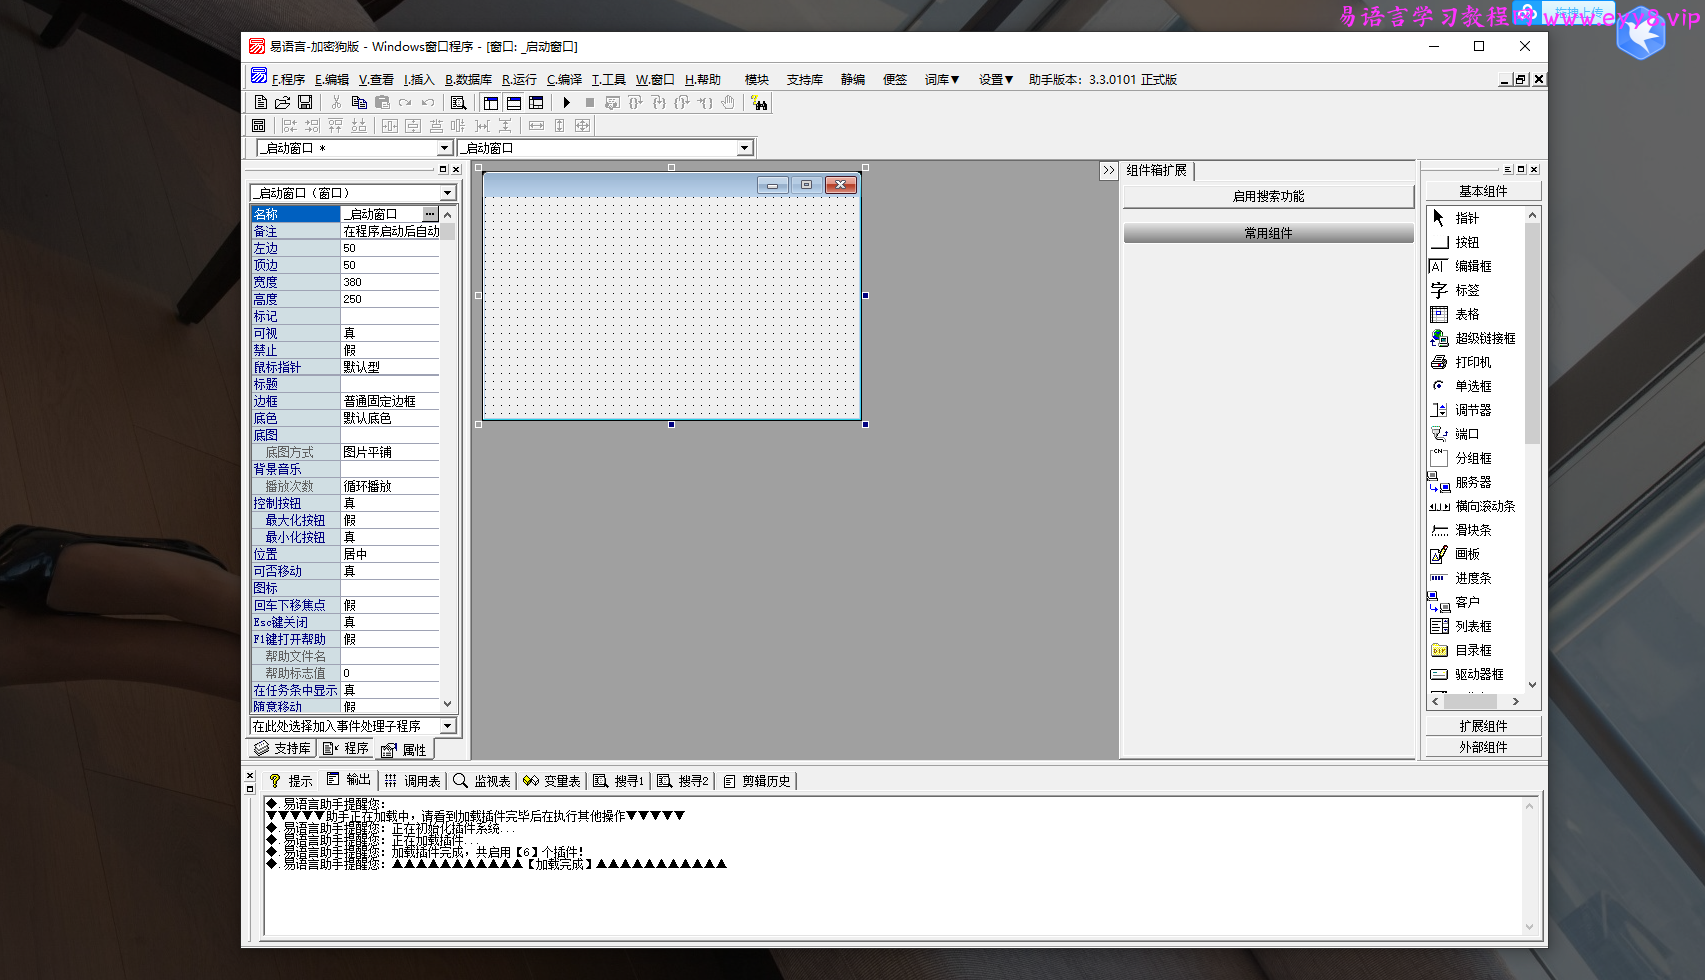Open the 监视表 tab

pos(482,781)
